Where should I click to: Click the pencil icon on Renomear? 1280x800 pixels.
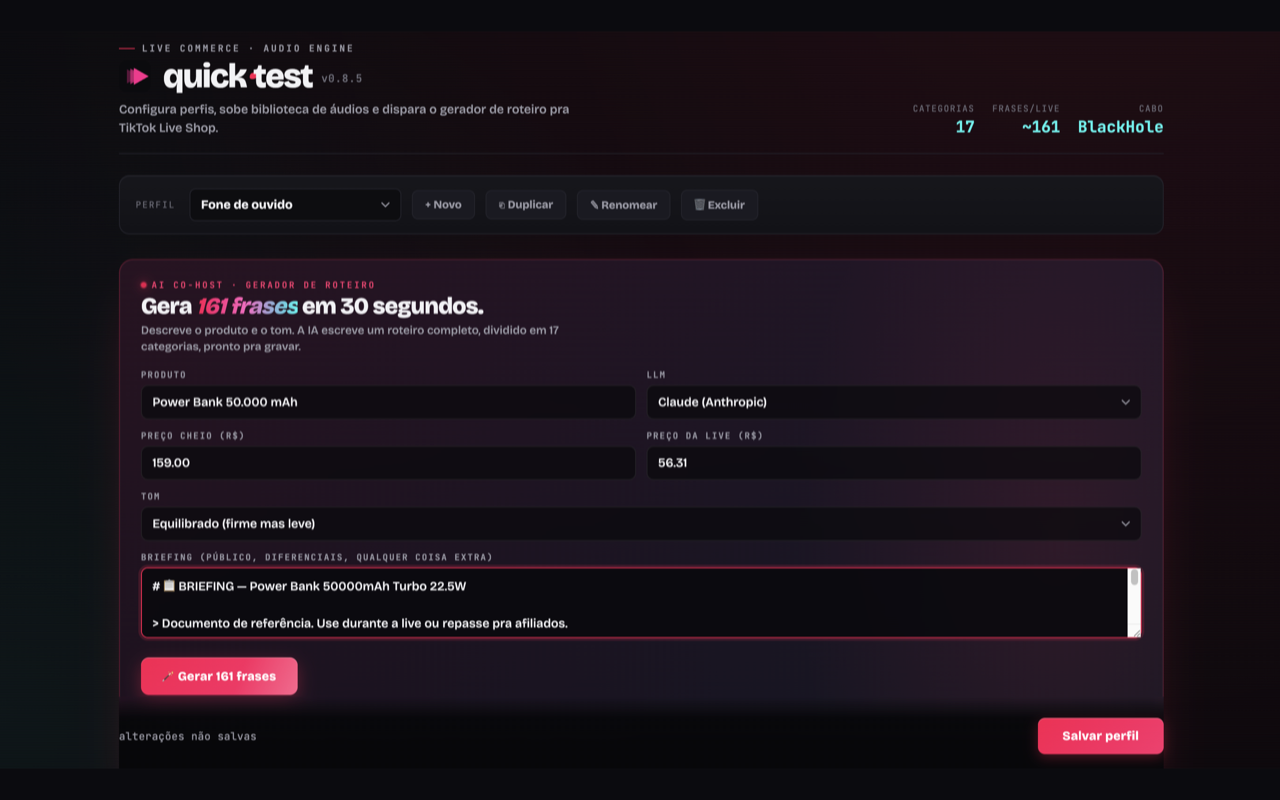click(594, 205)
